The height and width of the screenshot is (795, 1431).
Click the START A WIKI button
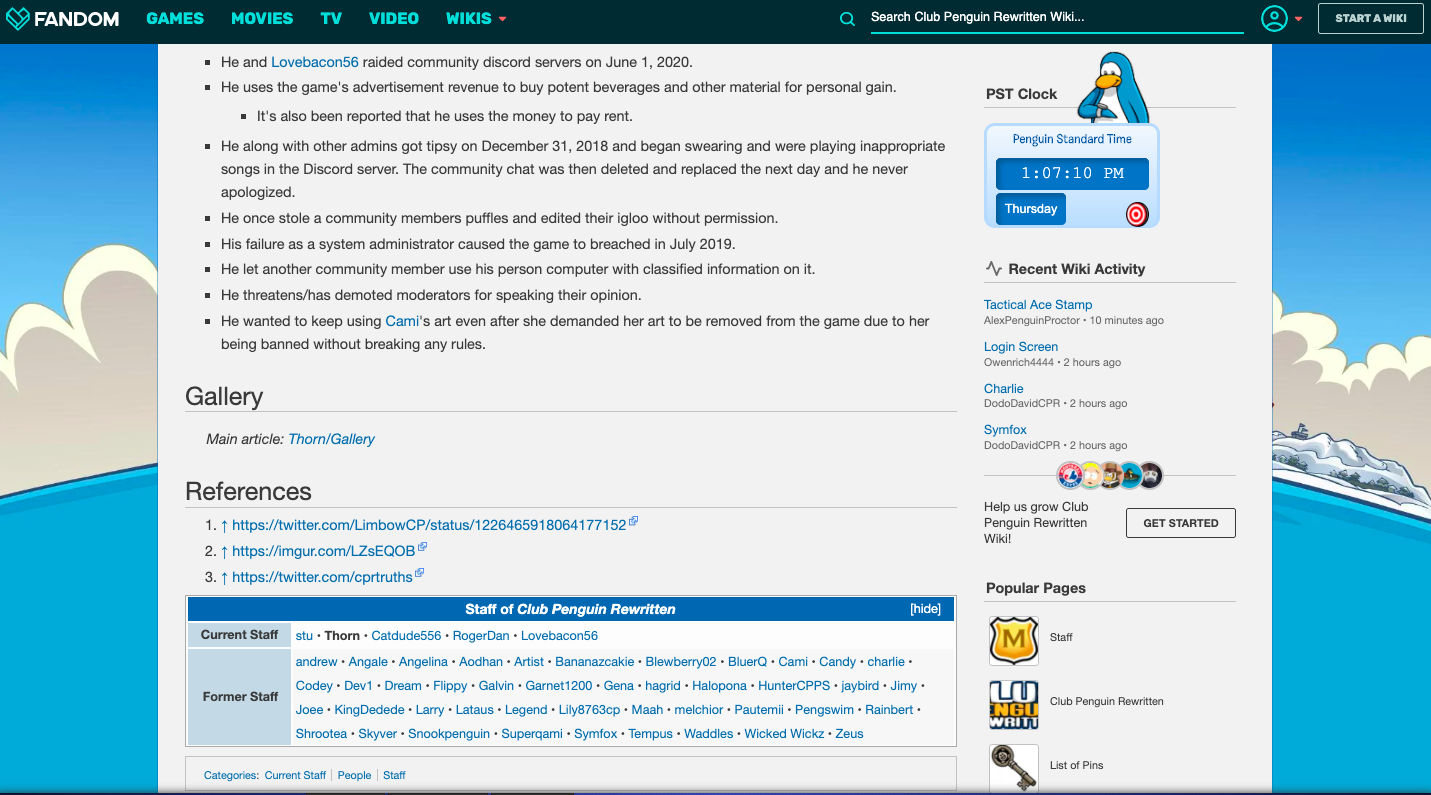click(1370, 18)
